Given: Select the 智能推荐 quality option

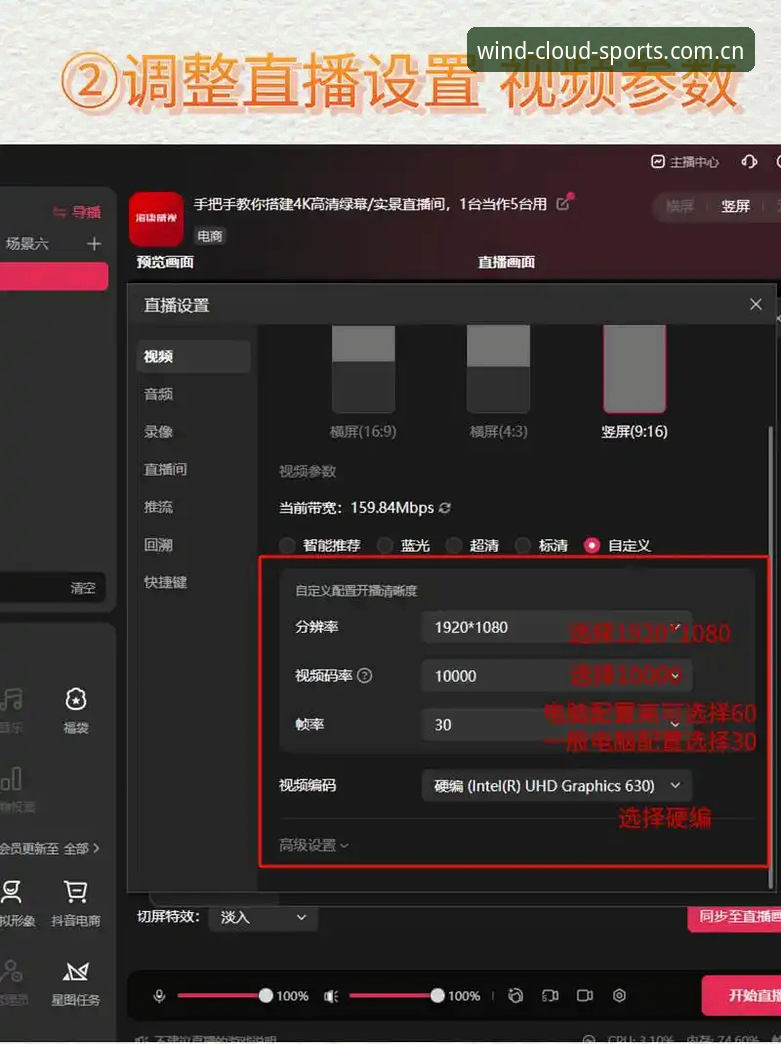Looking at the screenshot, I should [320, 545].
